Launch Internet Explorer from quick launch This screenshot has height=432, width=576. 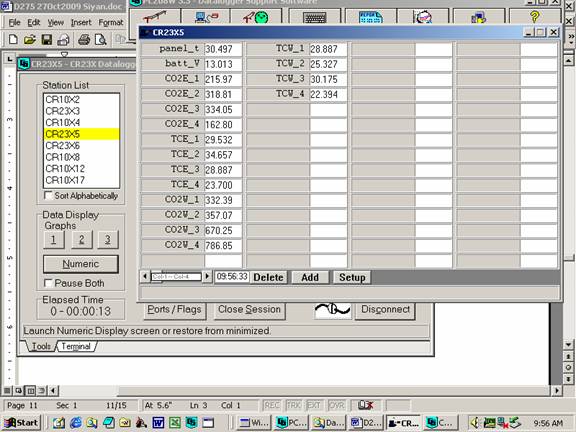point(76,423)
